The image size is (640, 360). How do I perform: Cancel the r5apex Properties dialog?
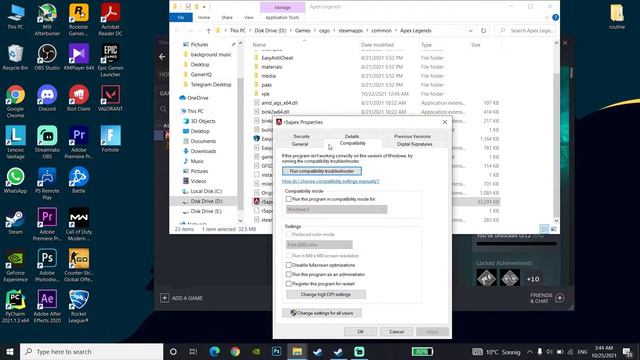point(396,332)
